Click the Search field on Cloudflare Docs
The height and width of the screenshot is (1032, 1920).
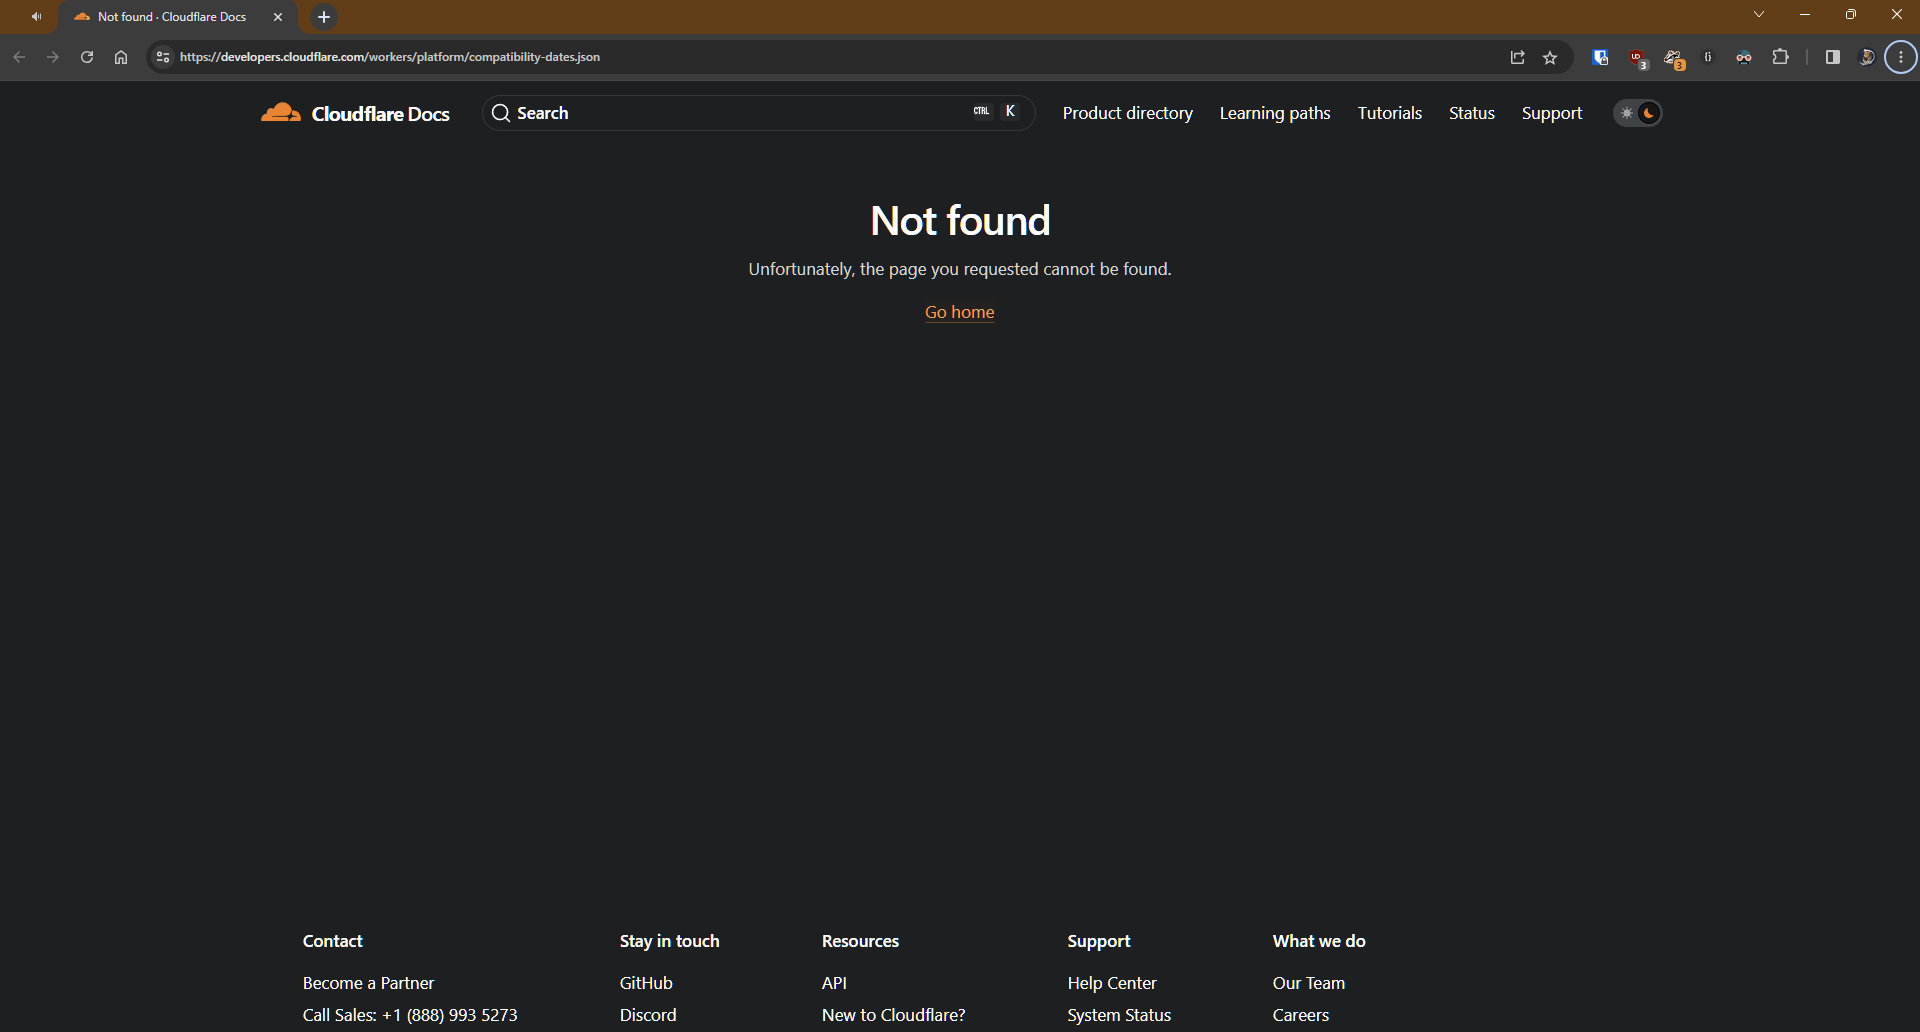(758, 113)
